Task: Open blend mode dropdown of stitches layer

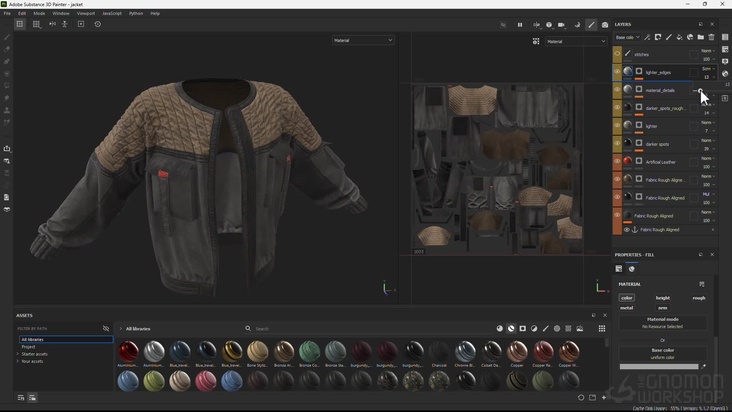Action: pos(707,50)
